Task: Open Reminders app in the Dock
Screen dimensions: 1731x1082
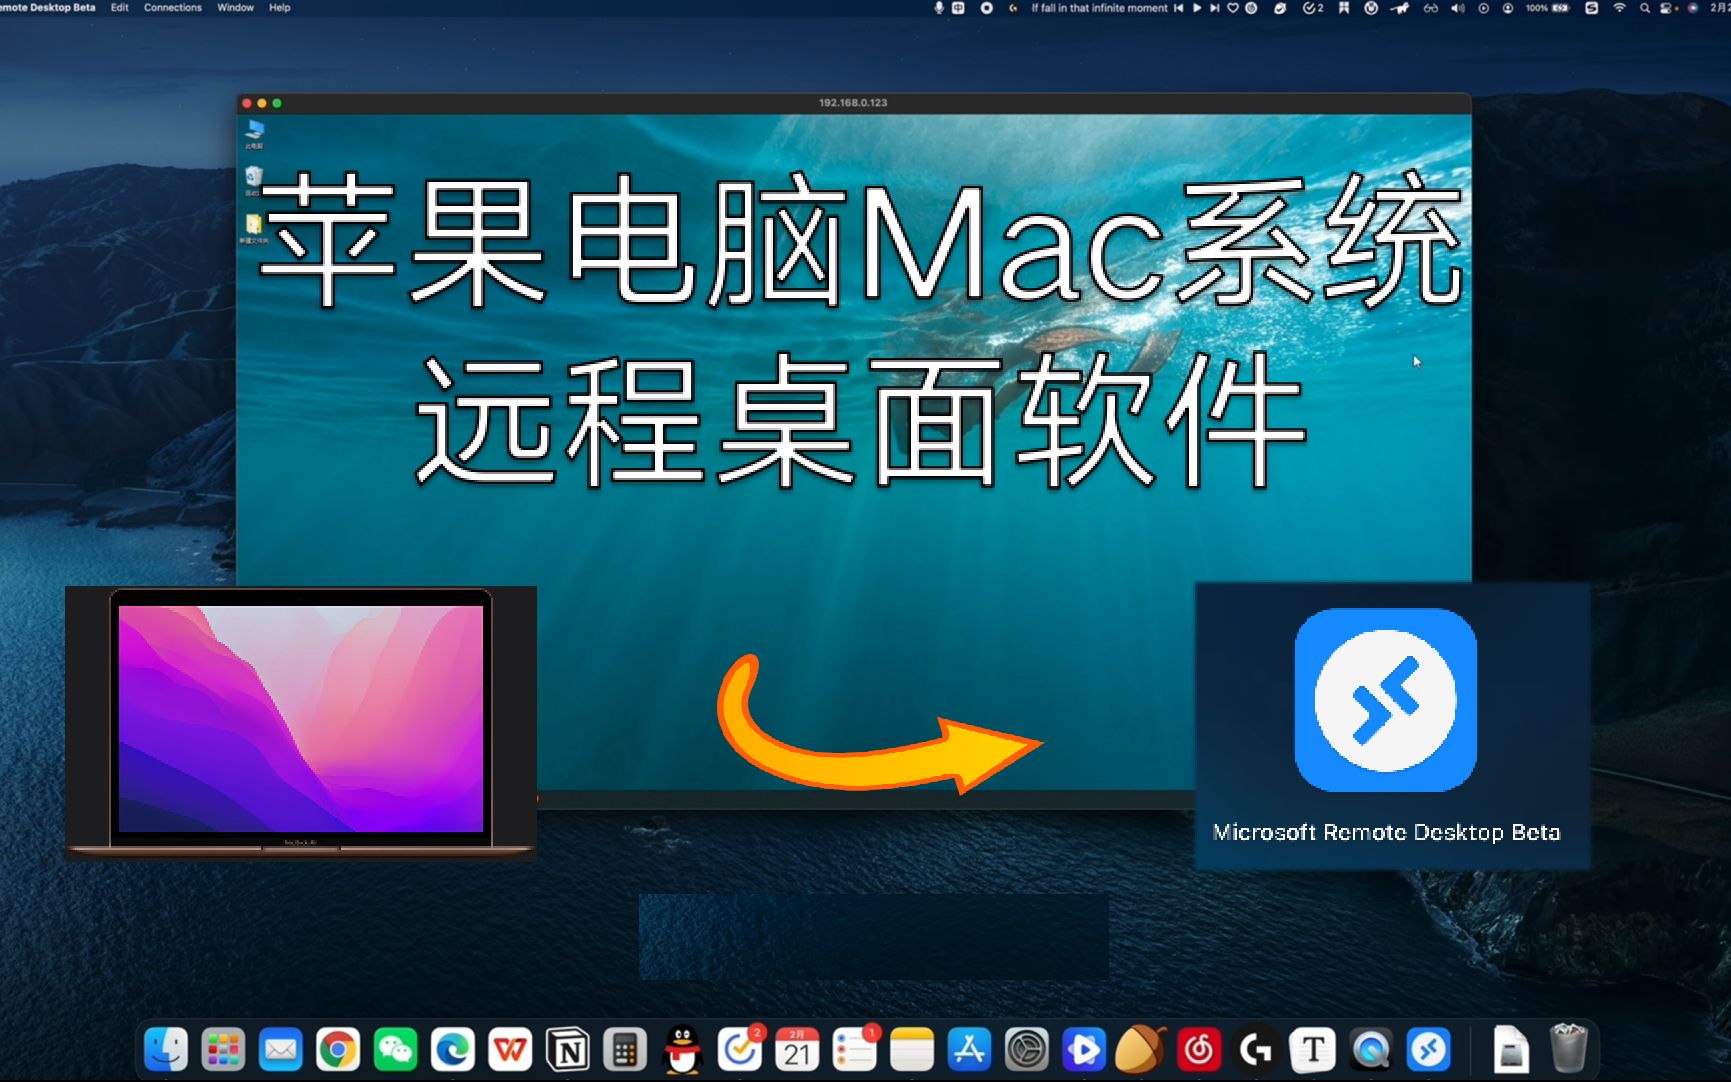Action: click(x=855, y=1049)
